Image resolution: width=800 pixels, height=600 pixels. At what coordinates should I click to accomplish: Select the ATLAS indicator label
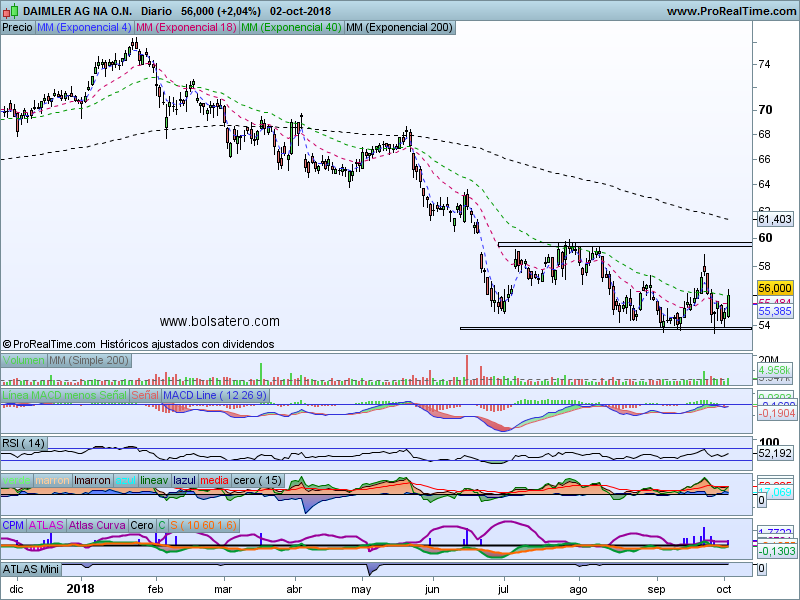(x=46, y=525)
